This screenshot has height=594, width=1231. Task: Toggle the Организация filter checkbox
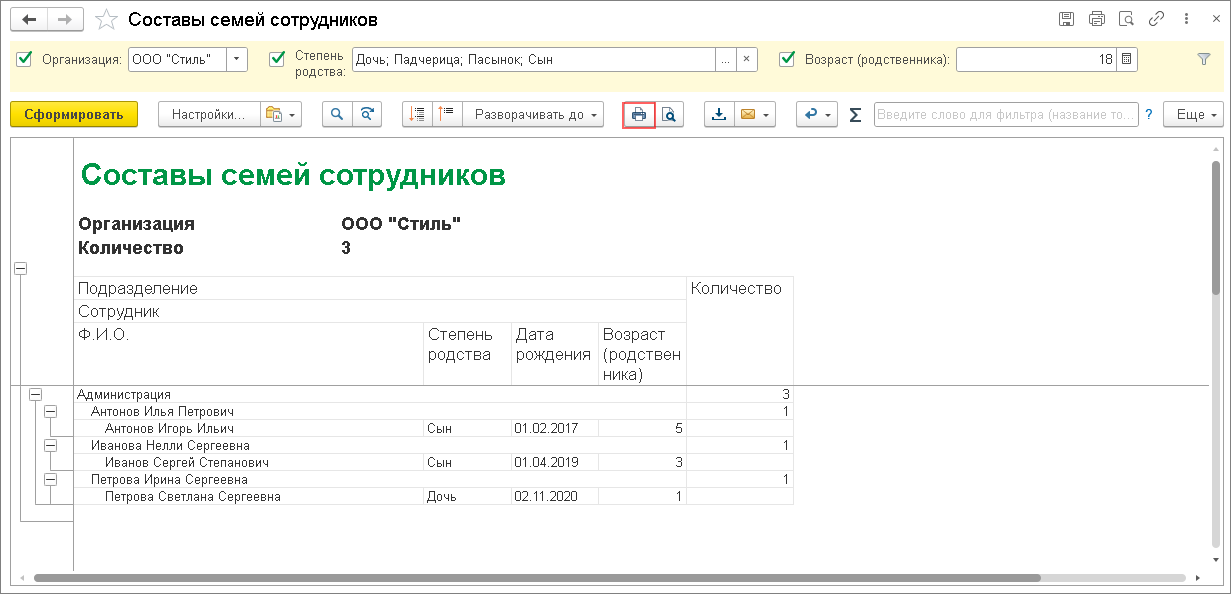25,59
